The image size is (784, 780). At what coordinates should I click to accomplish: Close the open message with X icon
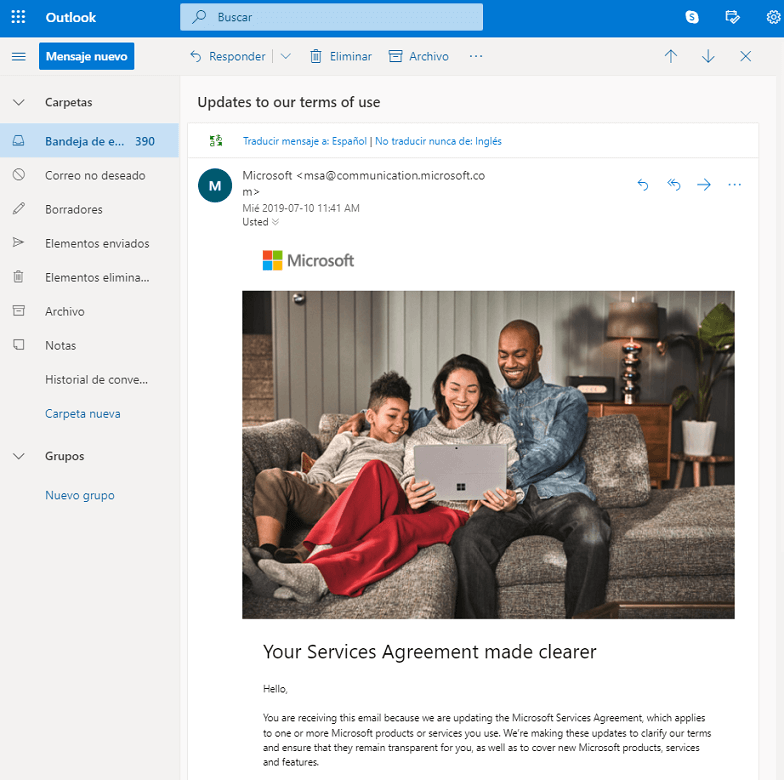pyautogui.click(x=745, y=56)
